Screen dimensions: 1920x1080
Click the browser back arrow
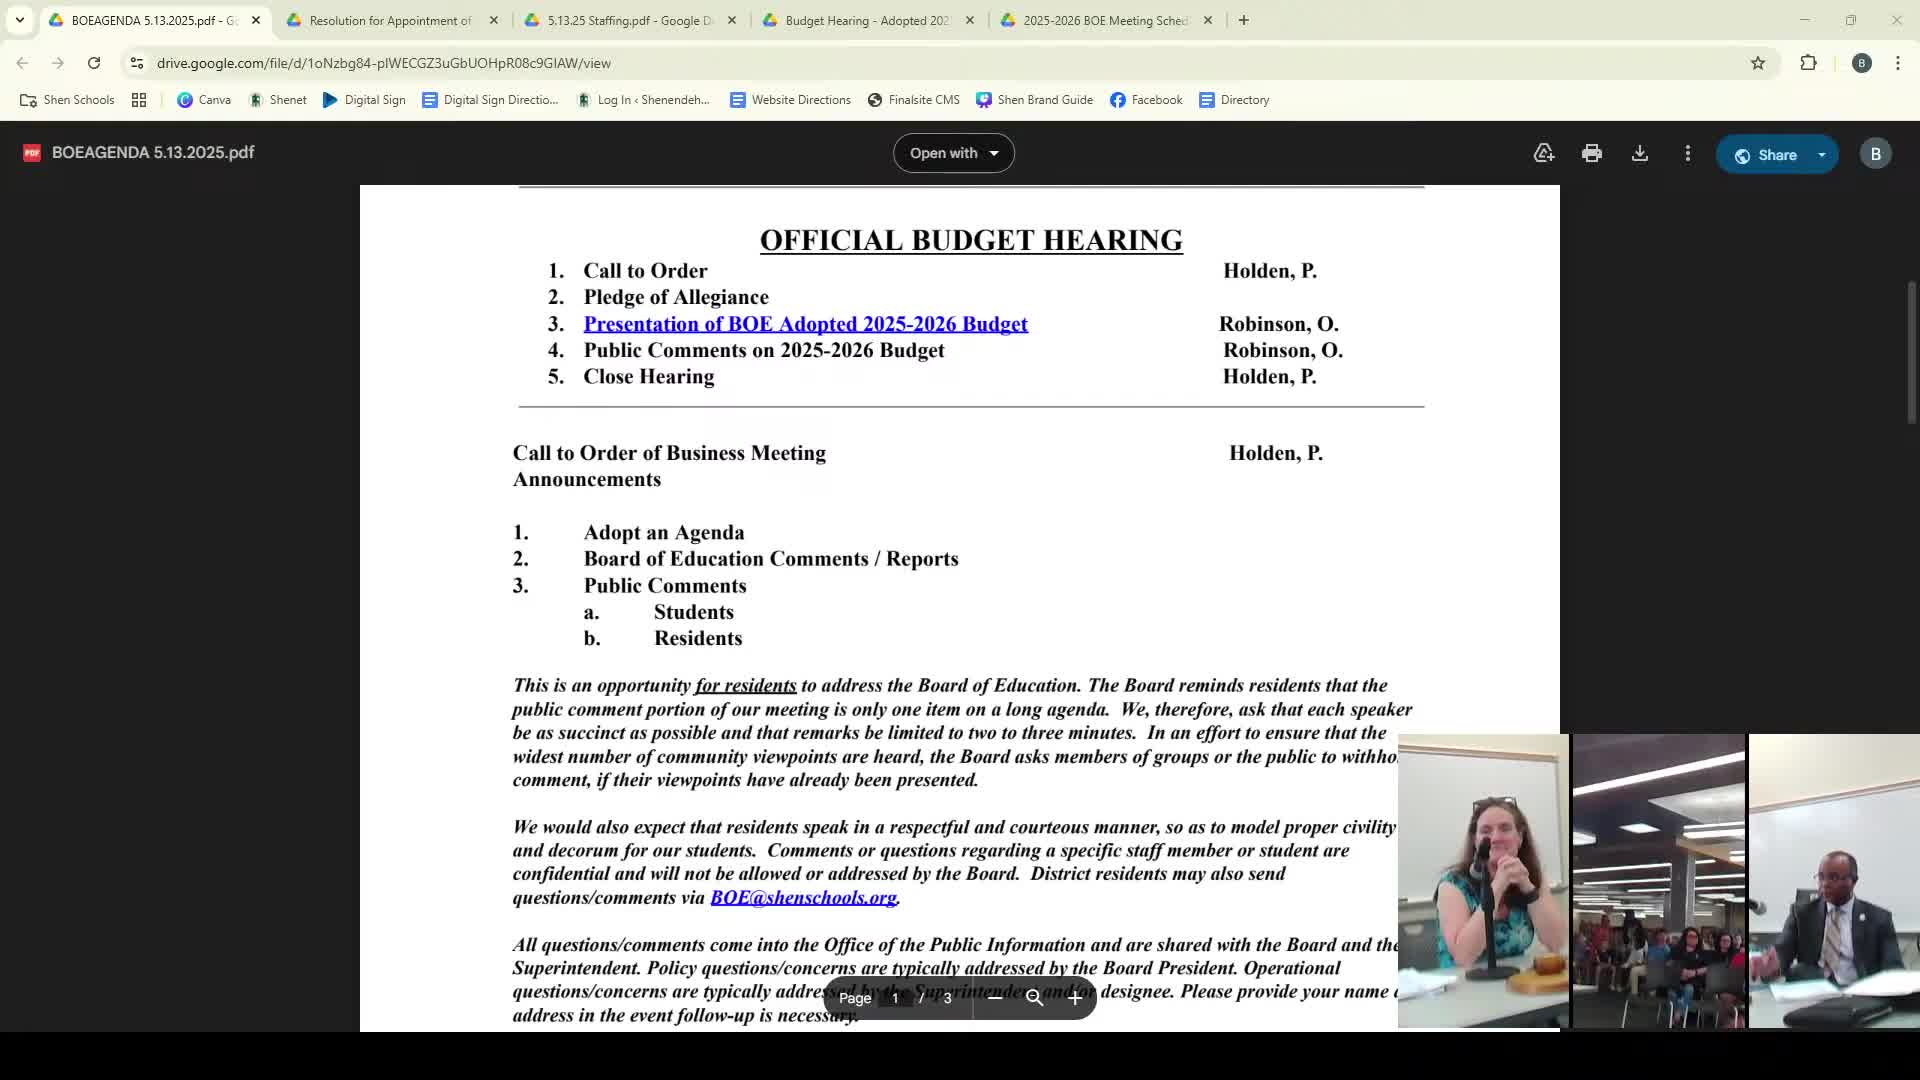(x=22, y=63)
